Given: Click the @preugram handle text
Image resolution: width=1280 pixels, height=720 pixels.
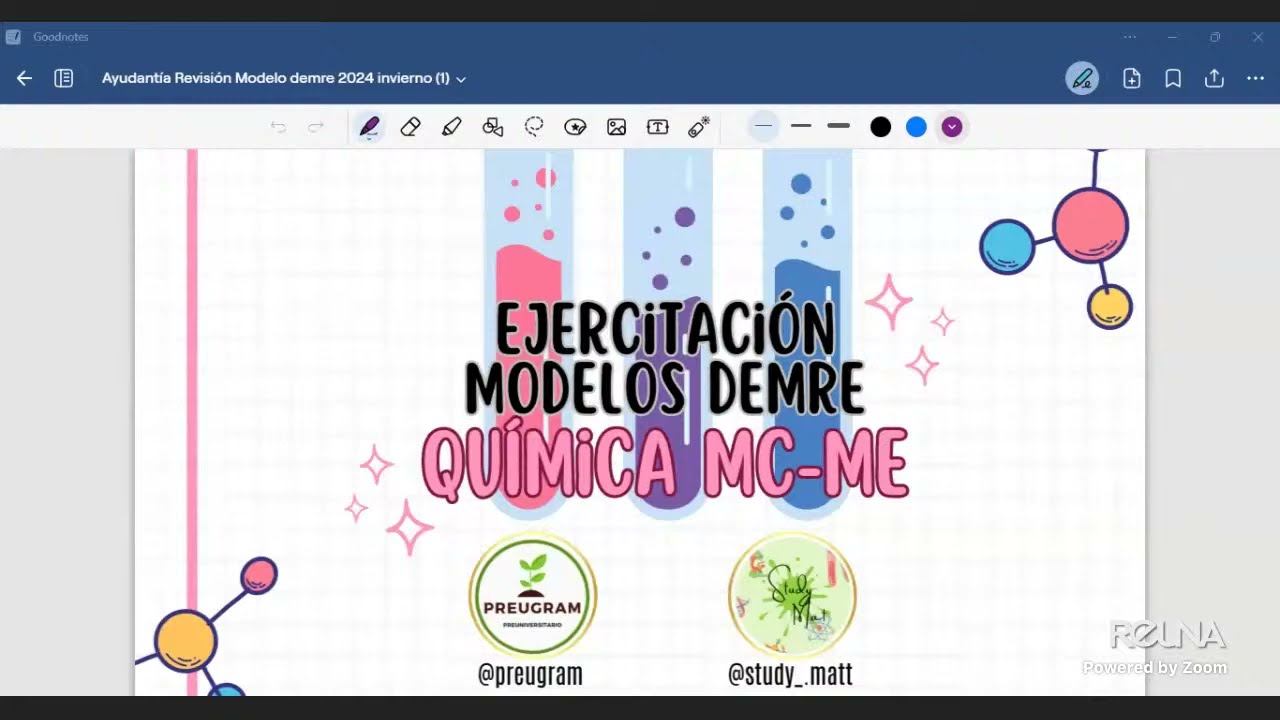Looking at the screenshot, I should [x=530, y=674].
